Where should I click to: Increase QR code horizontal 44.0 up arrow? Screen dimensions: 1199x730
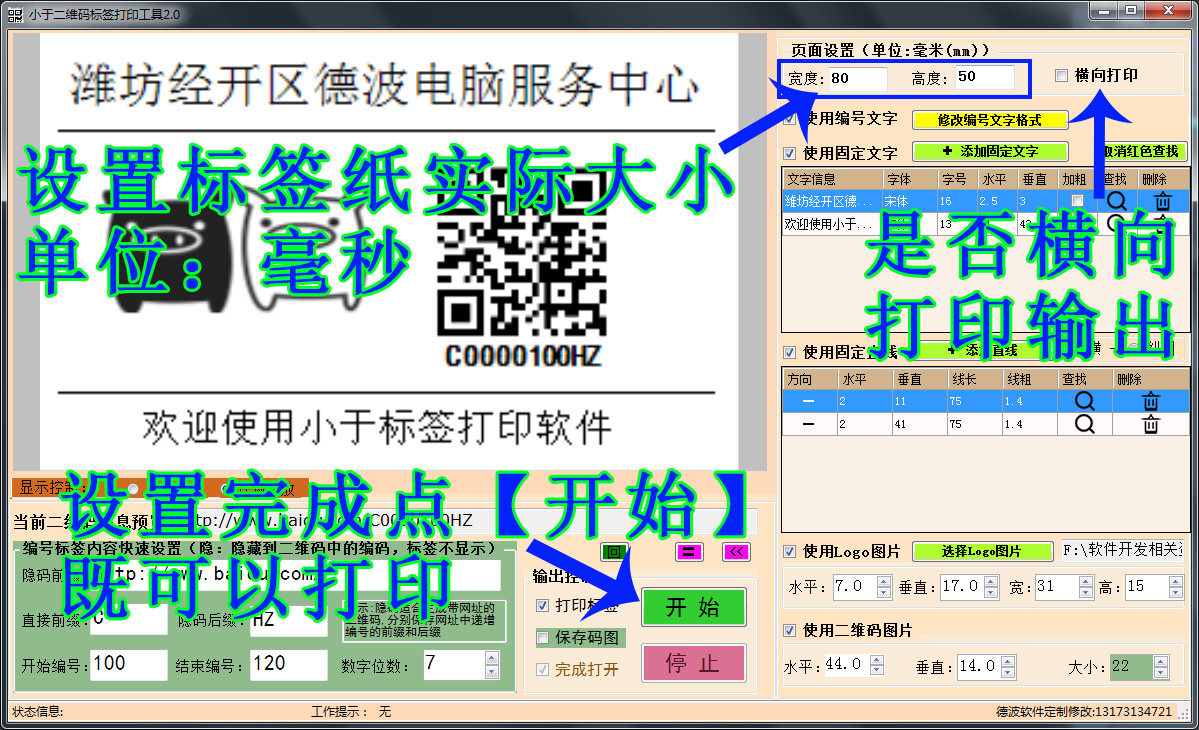[877, 660]
